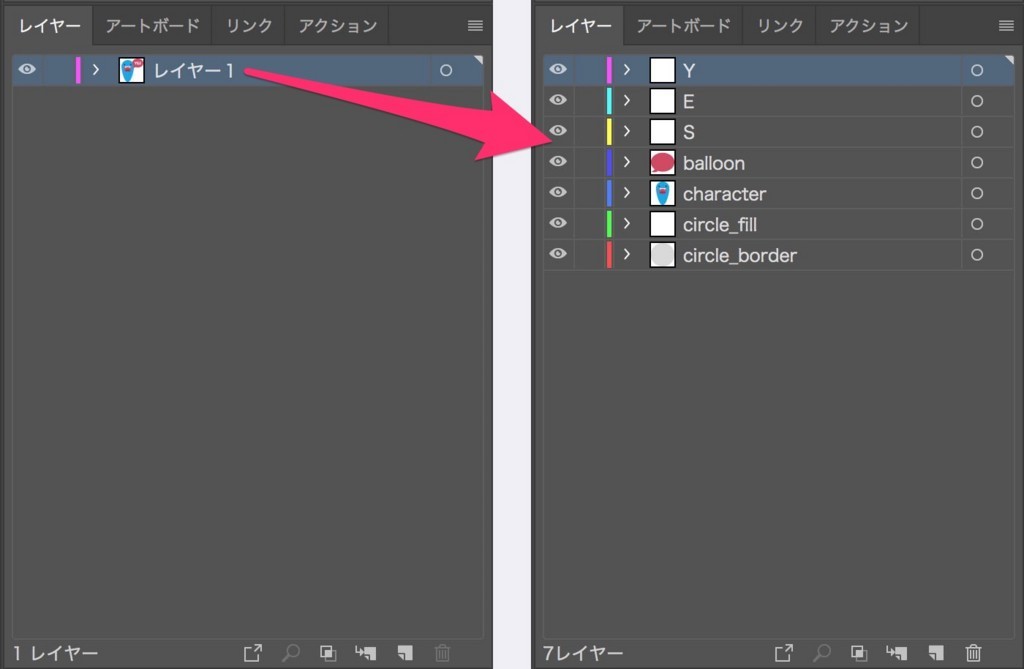Expand the circle_fill layer arrow
This screenshot has height=669, width=1024.
627,224
